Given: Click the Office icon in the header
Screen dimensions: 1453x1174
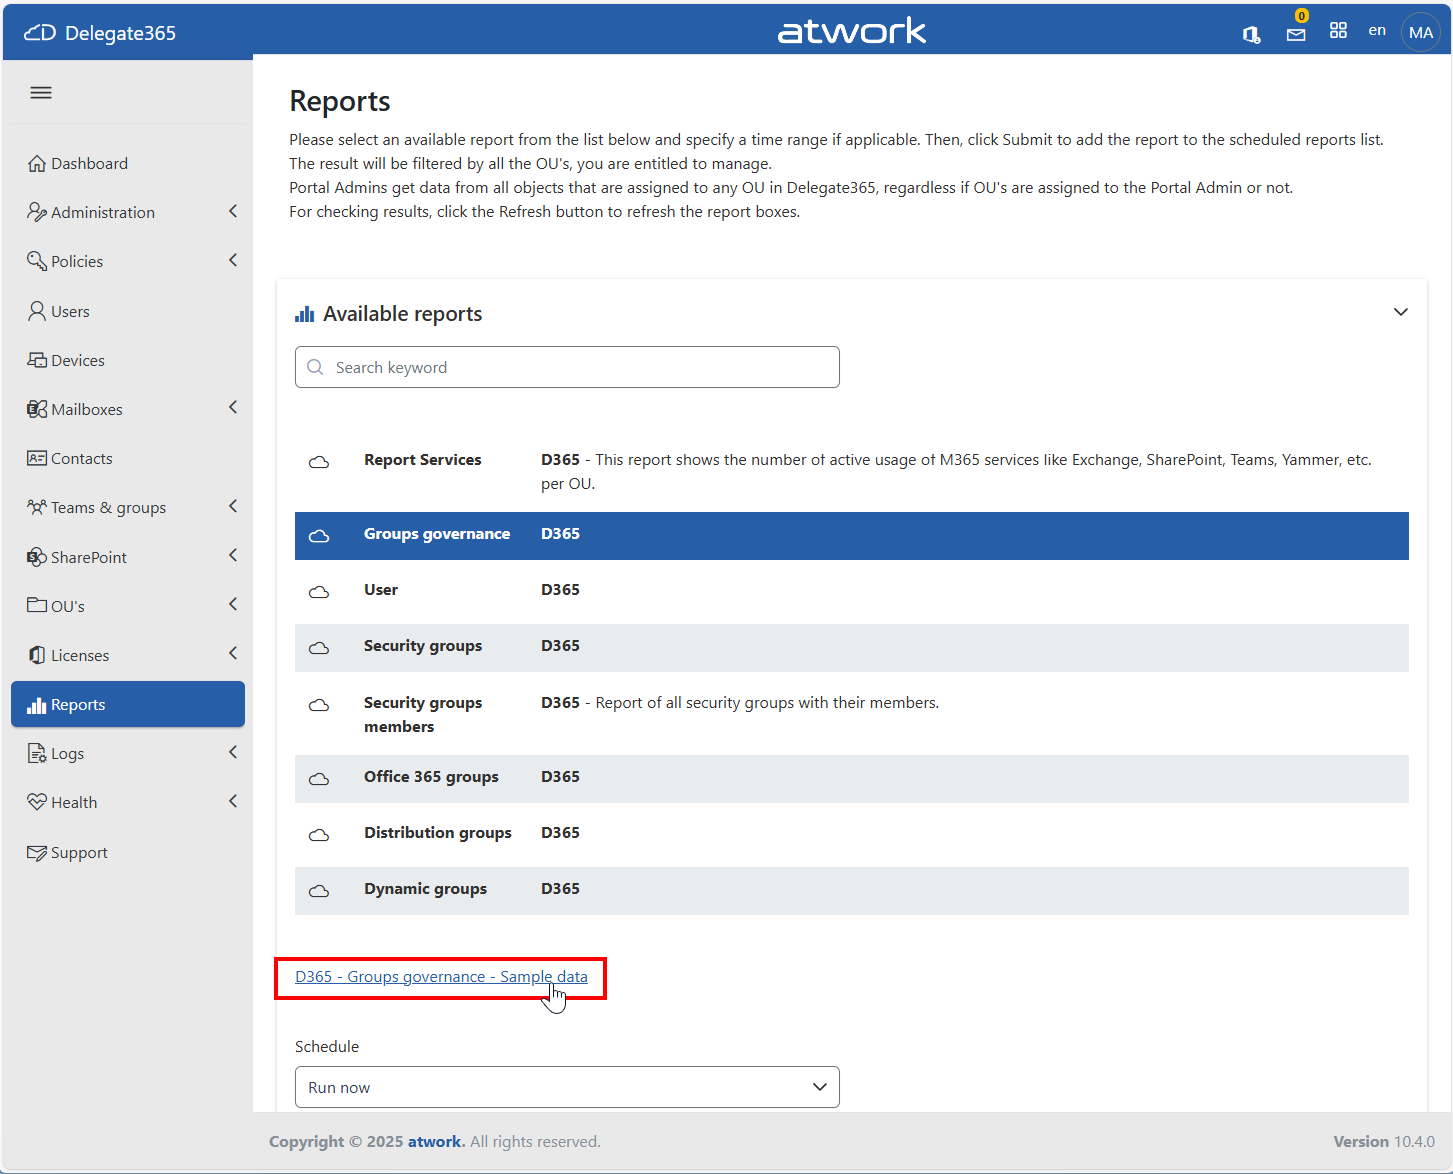Looking at the screenshot, I should pos(1251,35).
